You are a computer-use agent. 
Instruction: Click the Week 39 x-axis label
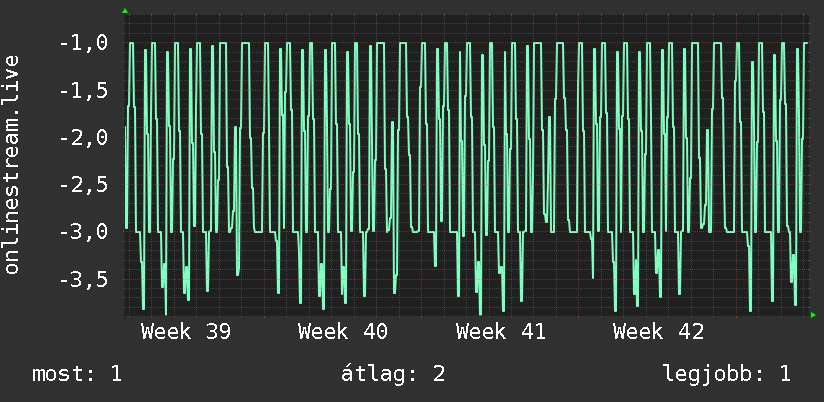[x=186, y=332]
